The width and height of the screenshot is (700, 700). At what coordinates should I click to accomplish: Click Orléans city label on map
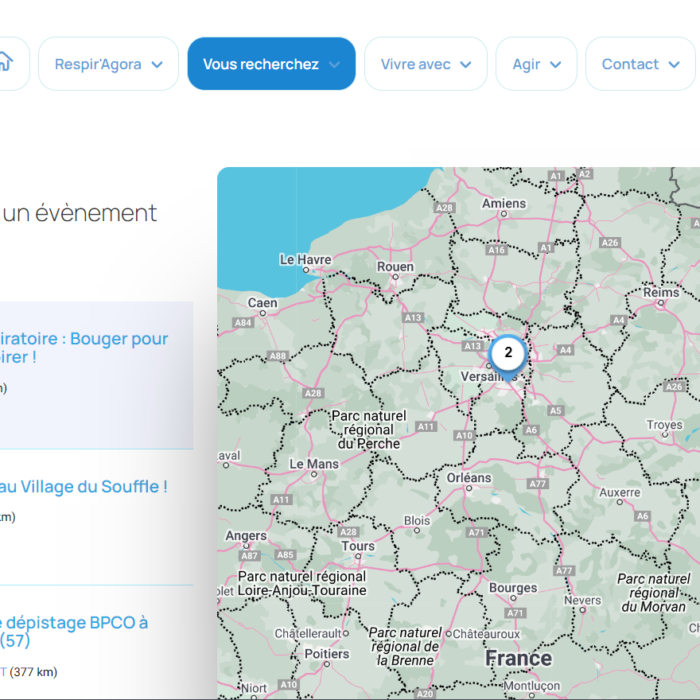468,478
